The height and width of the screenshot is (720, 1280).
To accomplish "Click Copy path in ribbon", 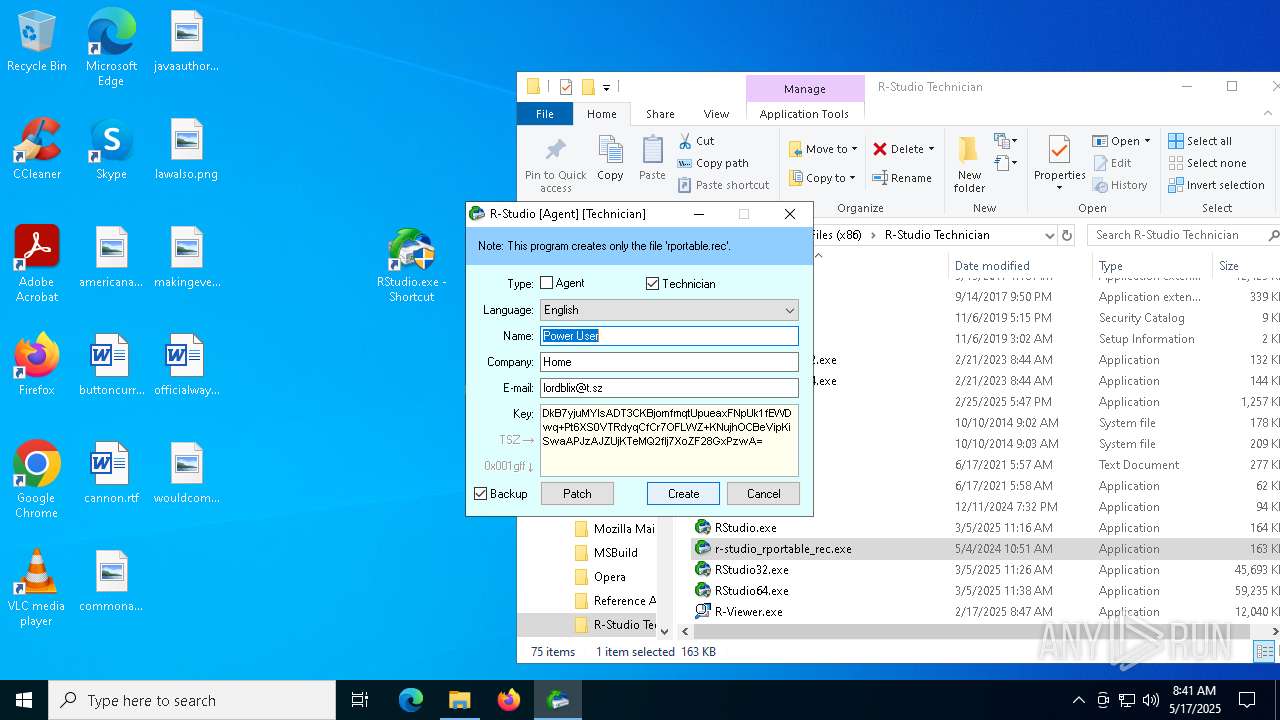I will 713,163.
